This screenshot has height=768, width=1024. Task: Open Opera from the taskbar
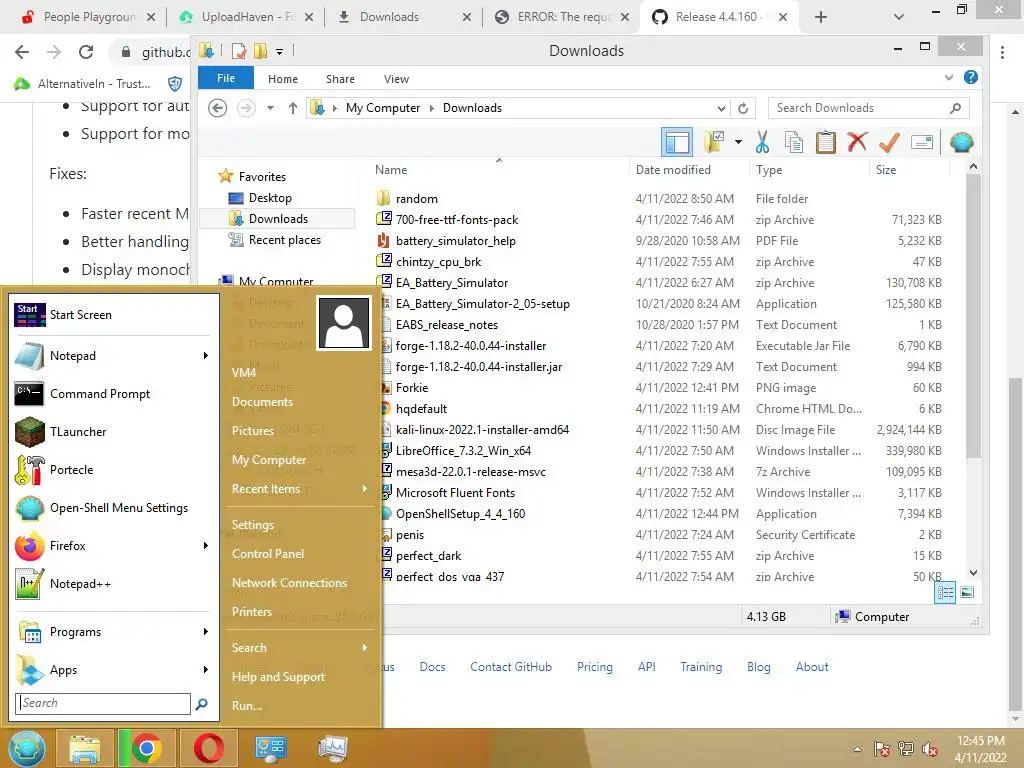[208, 748]
